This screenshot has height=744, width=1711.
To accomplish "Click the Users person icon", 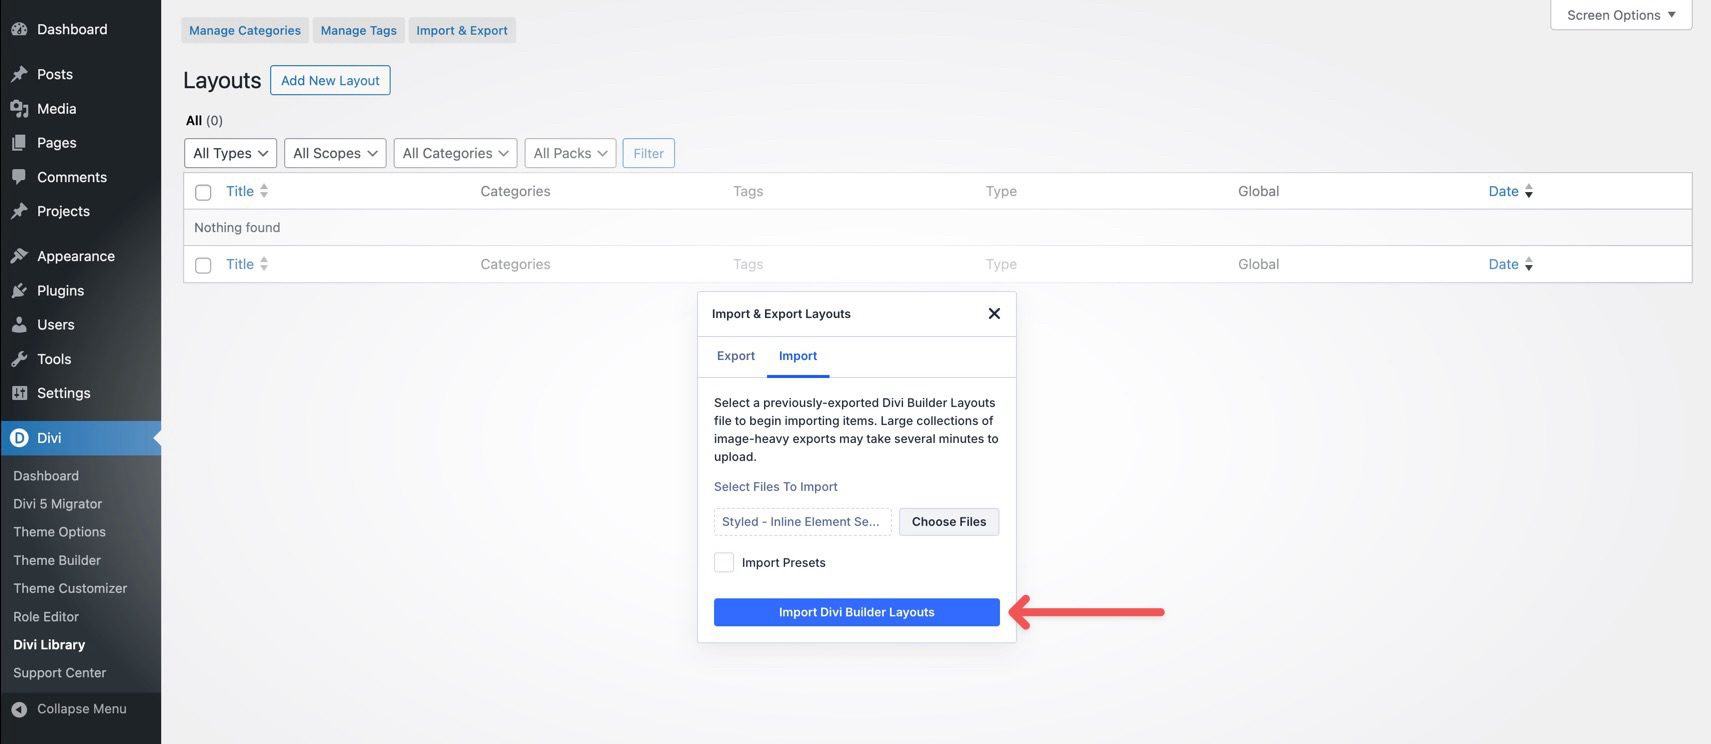I will coord(19,325).
